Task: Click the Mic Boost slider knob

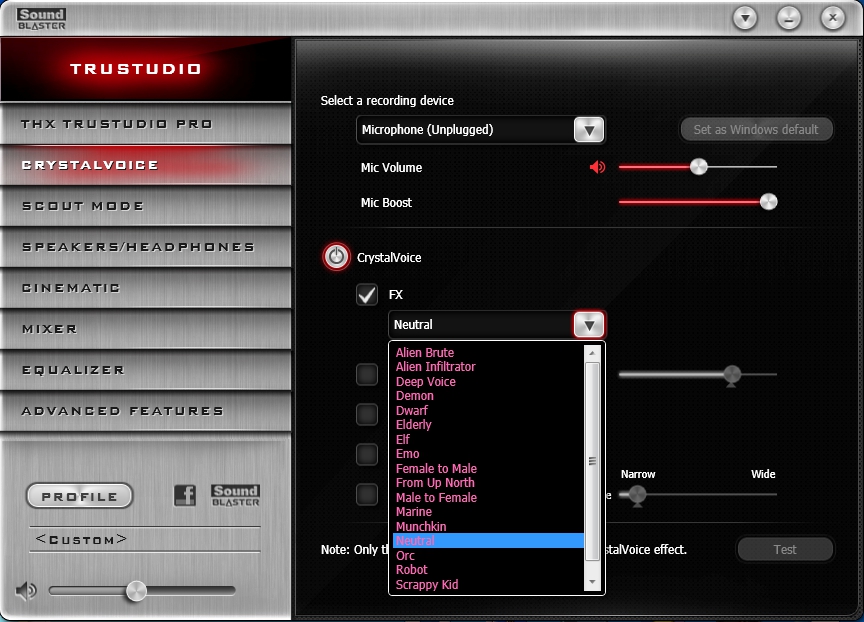Action: pyautogui.click(x=768, y=202)
